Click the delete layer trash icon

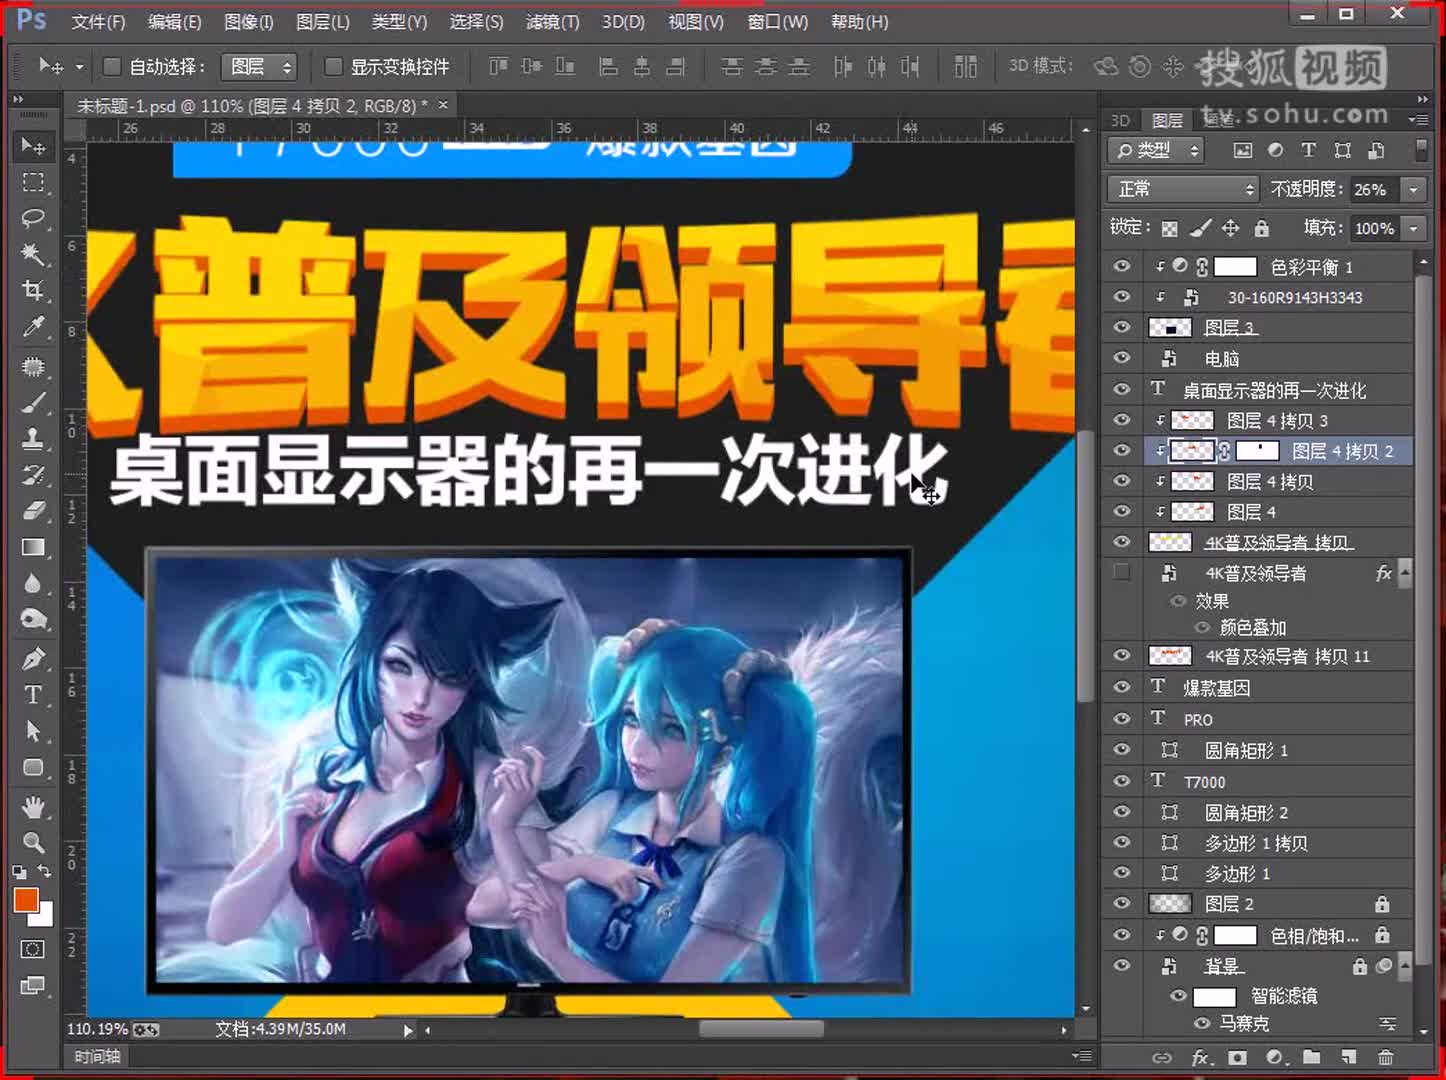(1385, 1057)
